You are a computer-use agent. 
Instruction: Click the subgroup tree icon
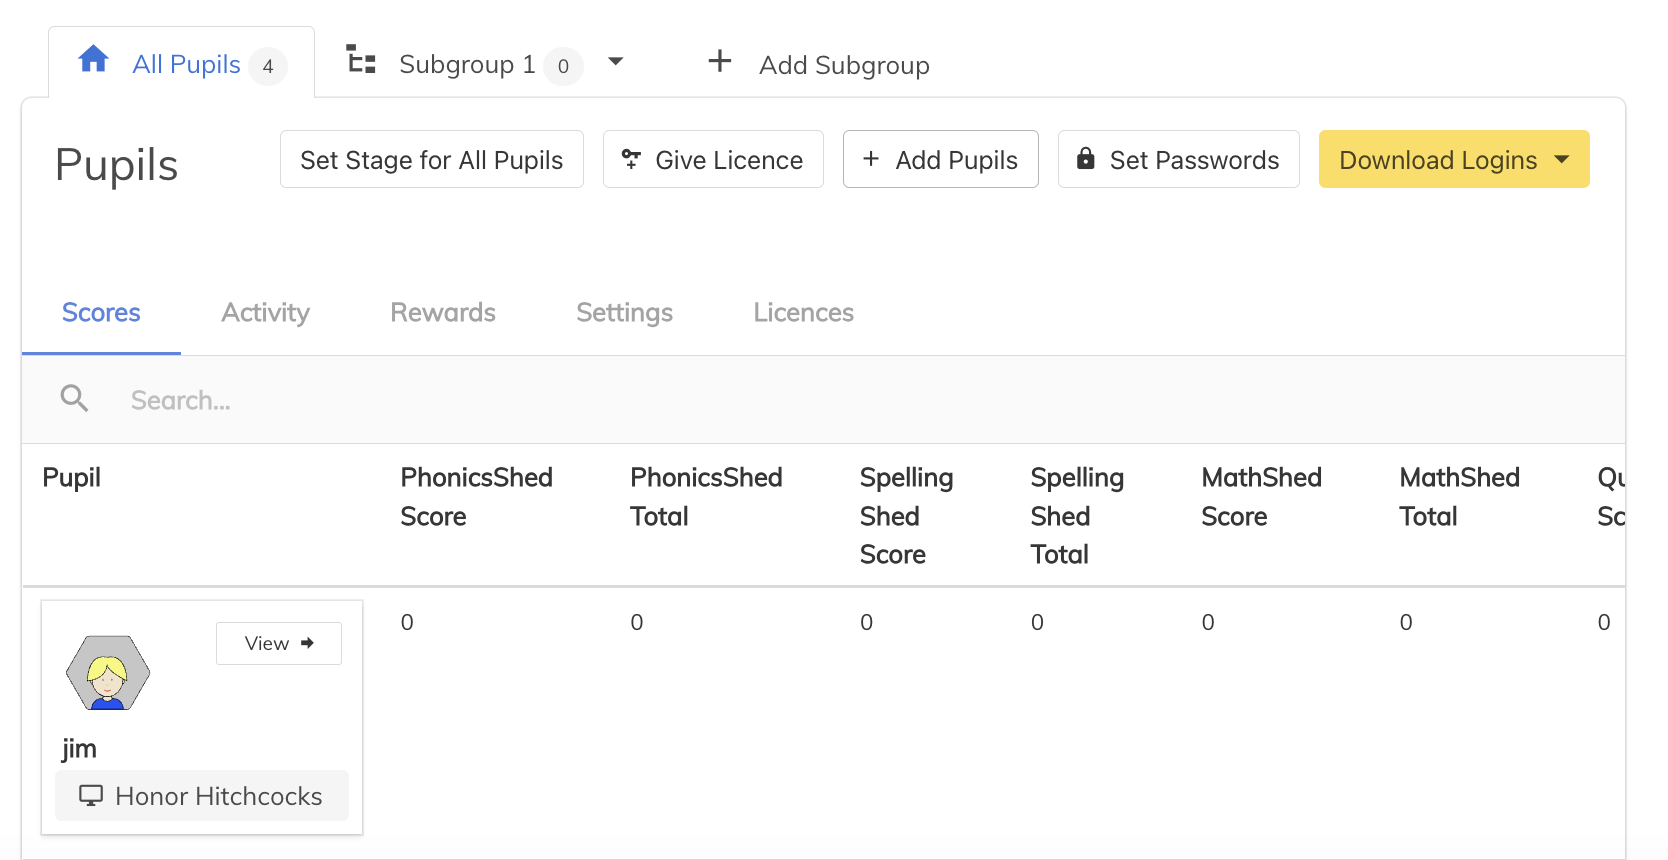click(x=361, y=59)
